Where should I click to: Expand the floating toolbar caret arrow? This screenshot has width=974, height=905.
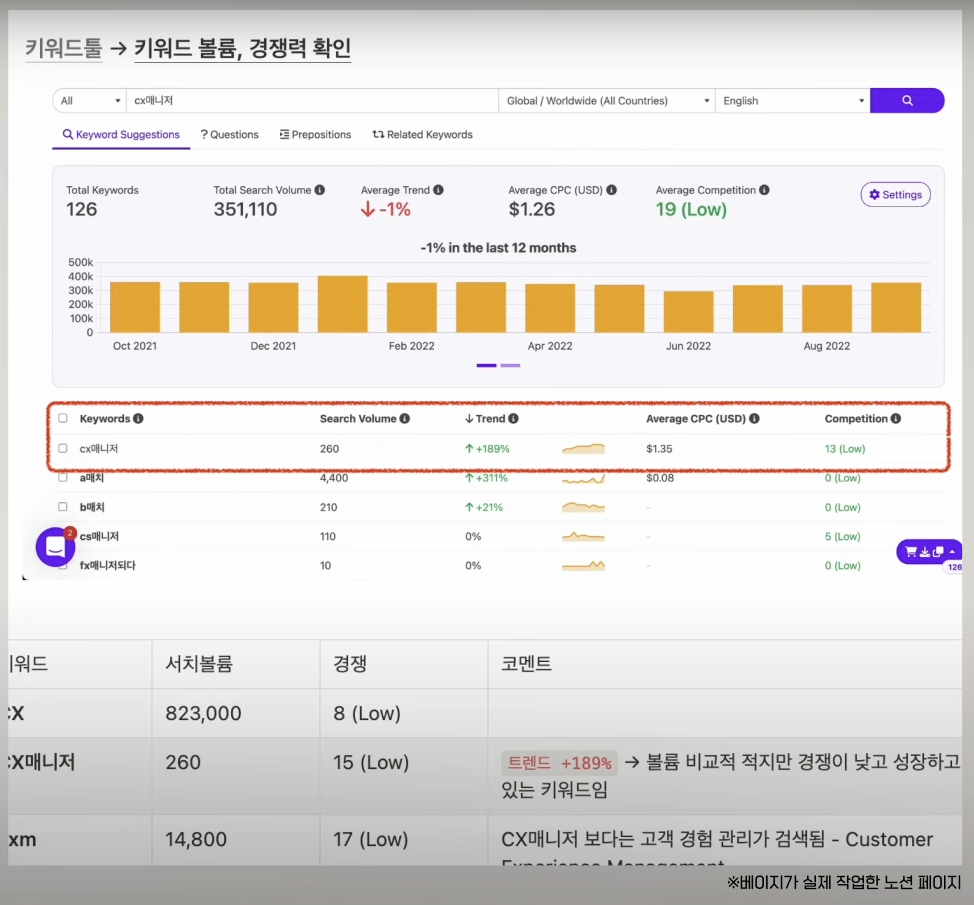[952, 552]
